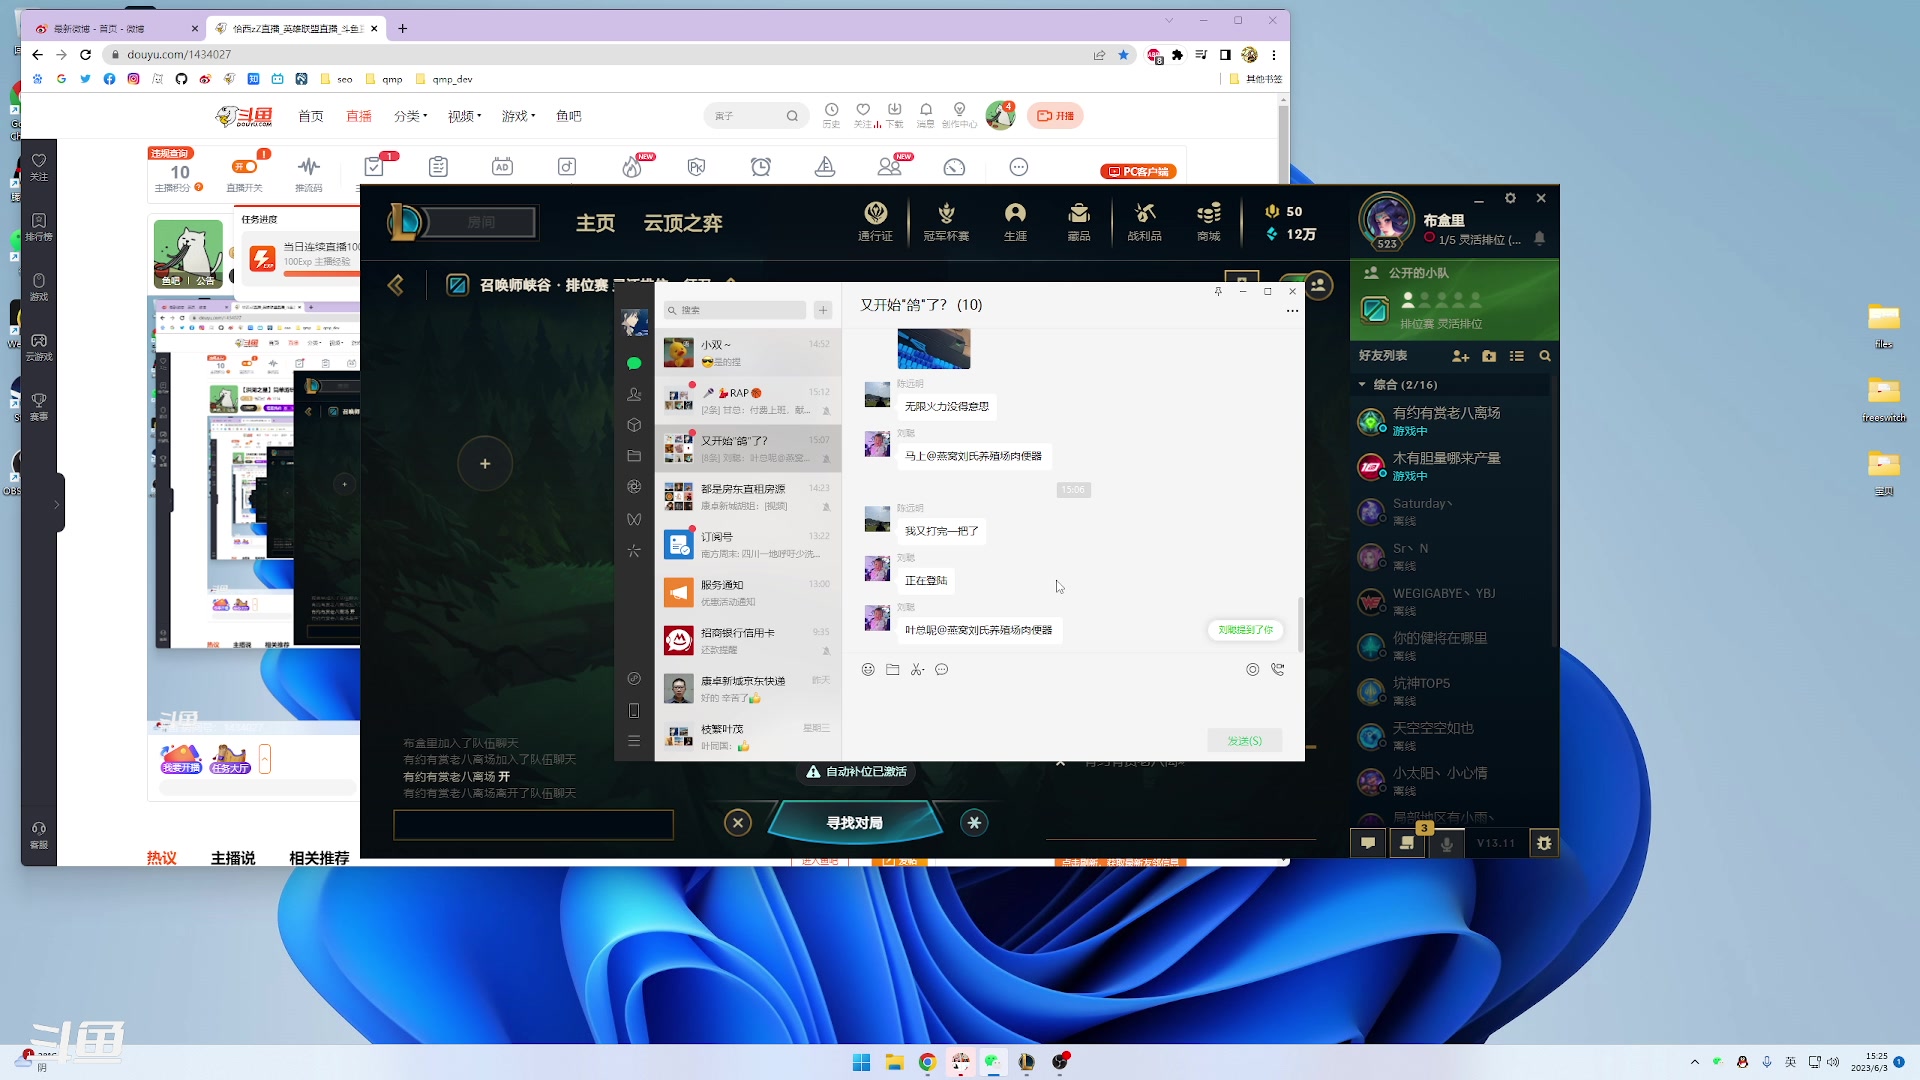This screenshot has height=1080, width=1920.
Task: Click the Douyu push-stream code (推流码) icon
Action: pos(309,173)
